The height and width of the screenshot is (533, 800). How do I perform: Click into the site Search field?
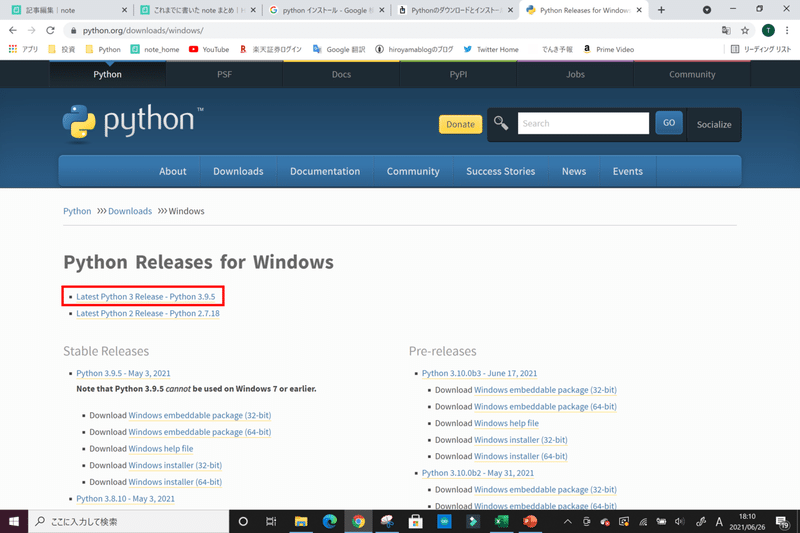583,123
